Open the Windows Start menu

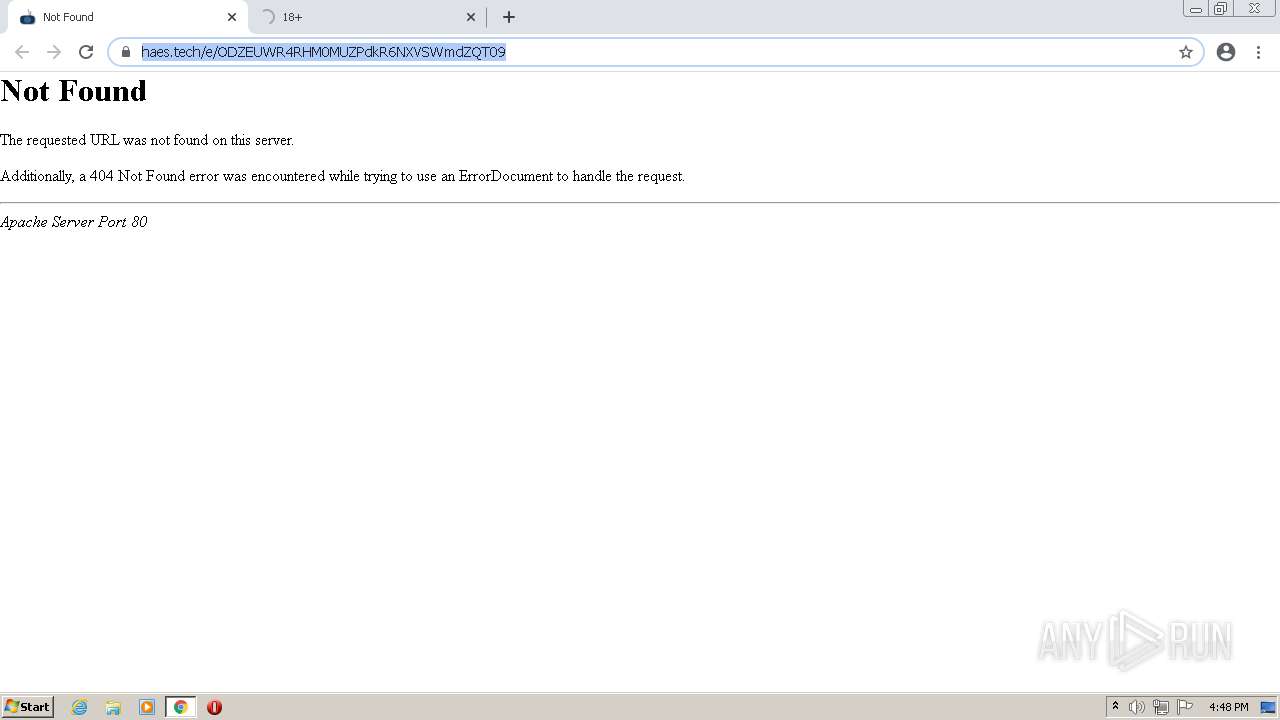pyautogui.click(x=28, y=707)
